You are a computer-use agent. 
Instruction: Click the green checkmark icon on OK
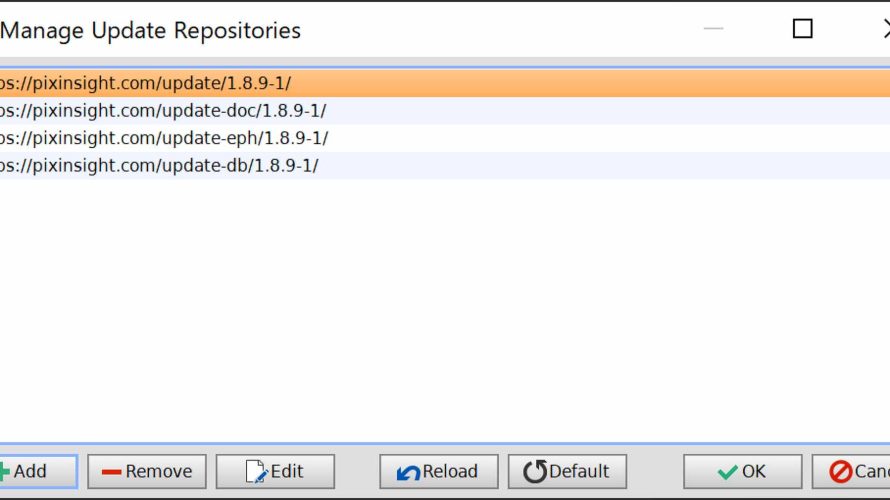pos(727,472)
